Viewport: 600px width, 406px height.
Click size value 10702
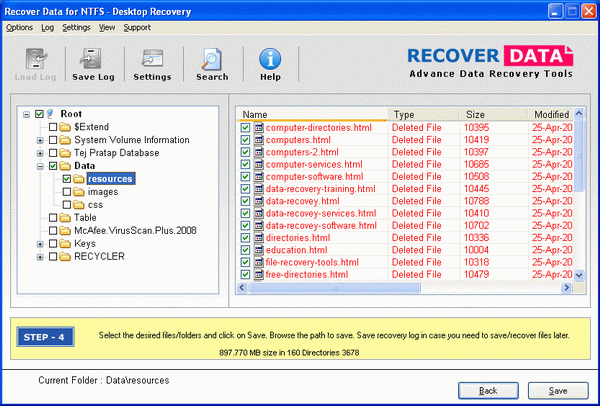point(476,226)
